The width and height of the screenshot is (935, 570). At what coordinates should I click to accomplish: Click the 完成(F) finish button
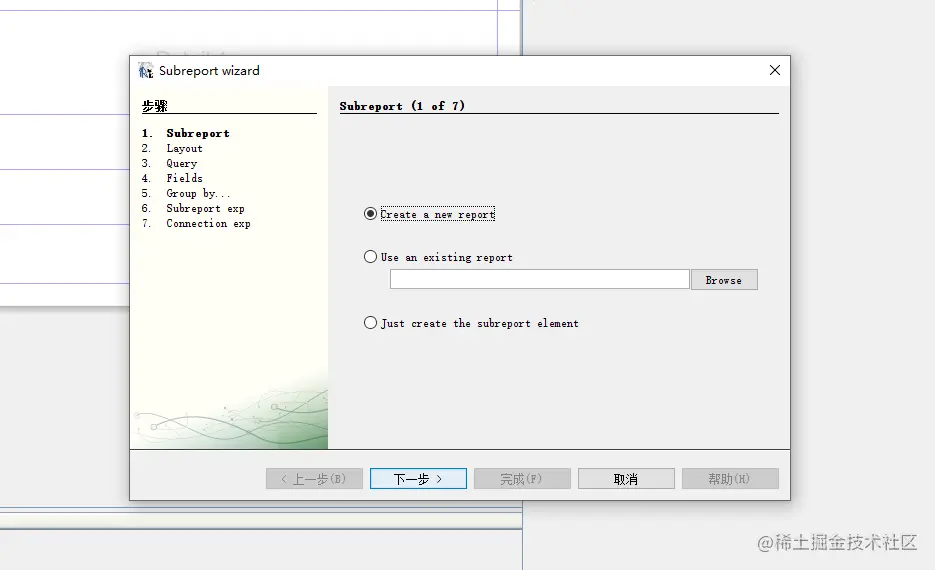coord(522,479)
